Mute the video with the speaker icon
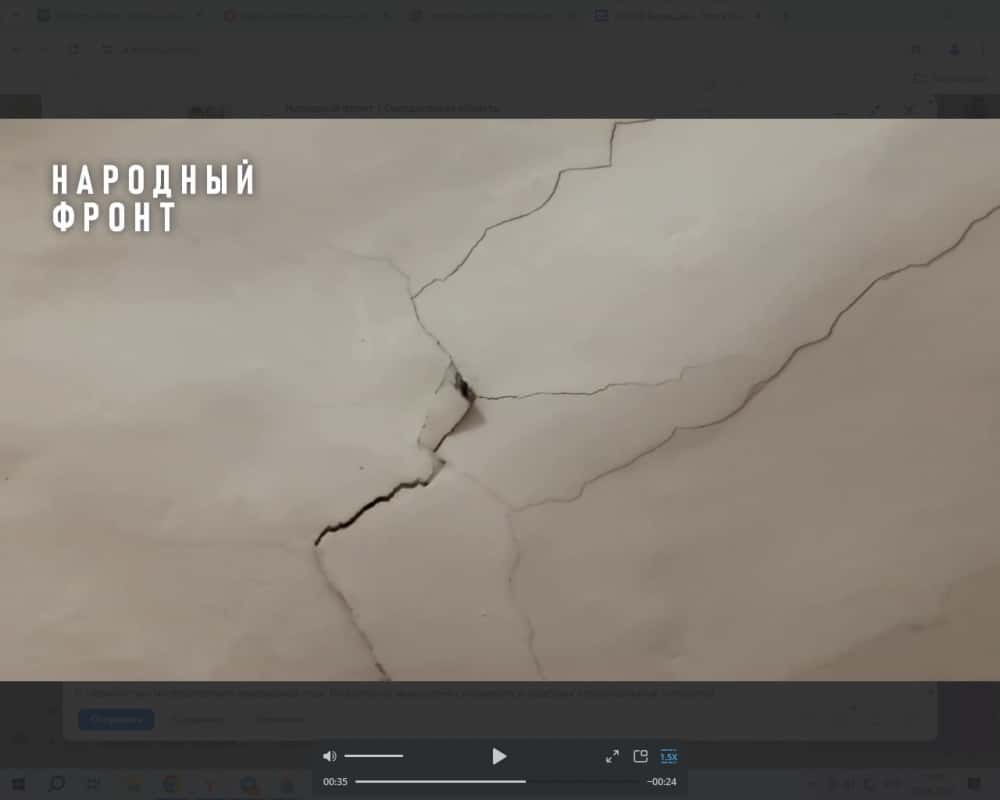The width and height of the screenshot is (1000, 800). click(330, 757)
